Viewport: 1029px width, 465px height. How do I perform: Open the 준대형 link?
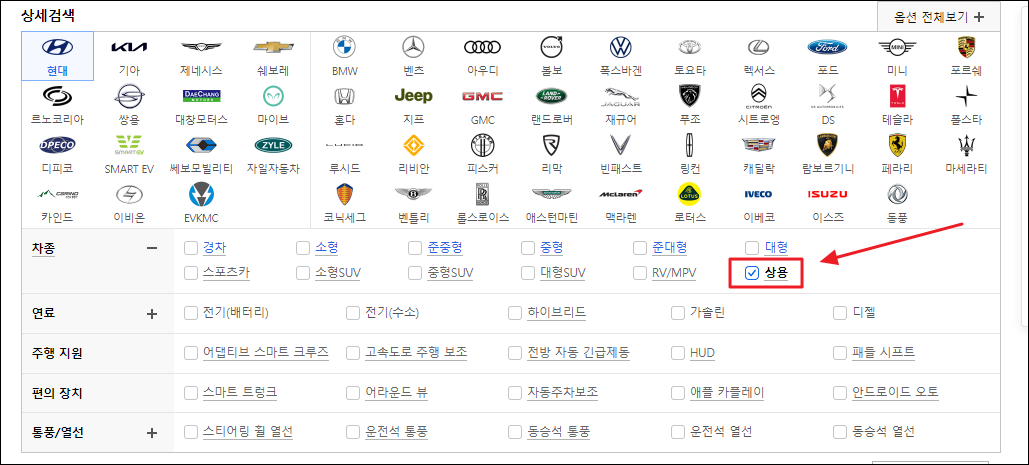[x=669, y=248]
